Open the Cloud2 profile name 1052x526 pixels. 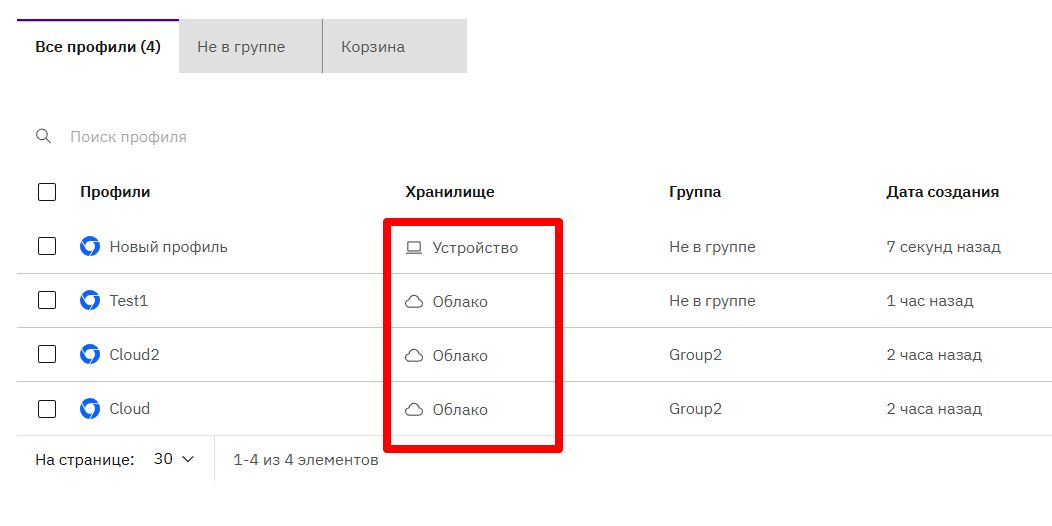[134, 354]
